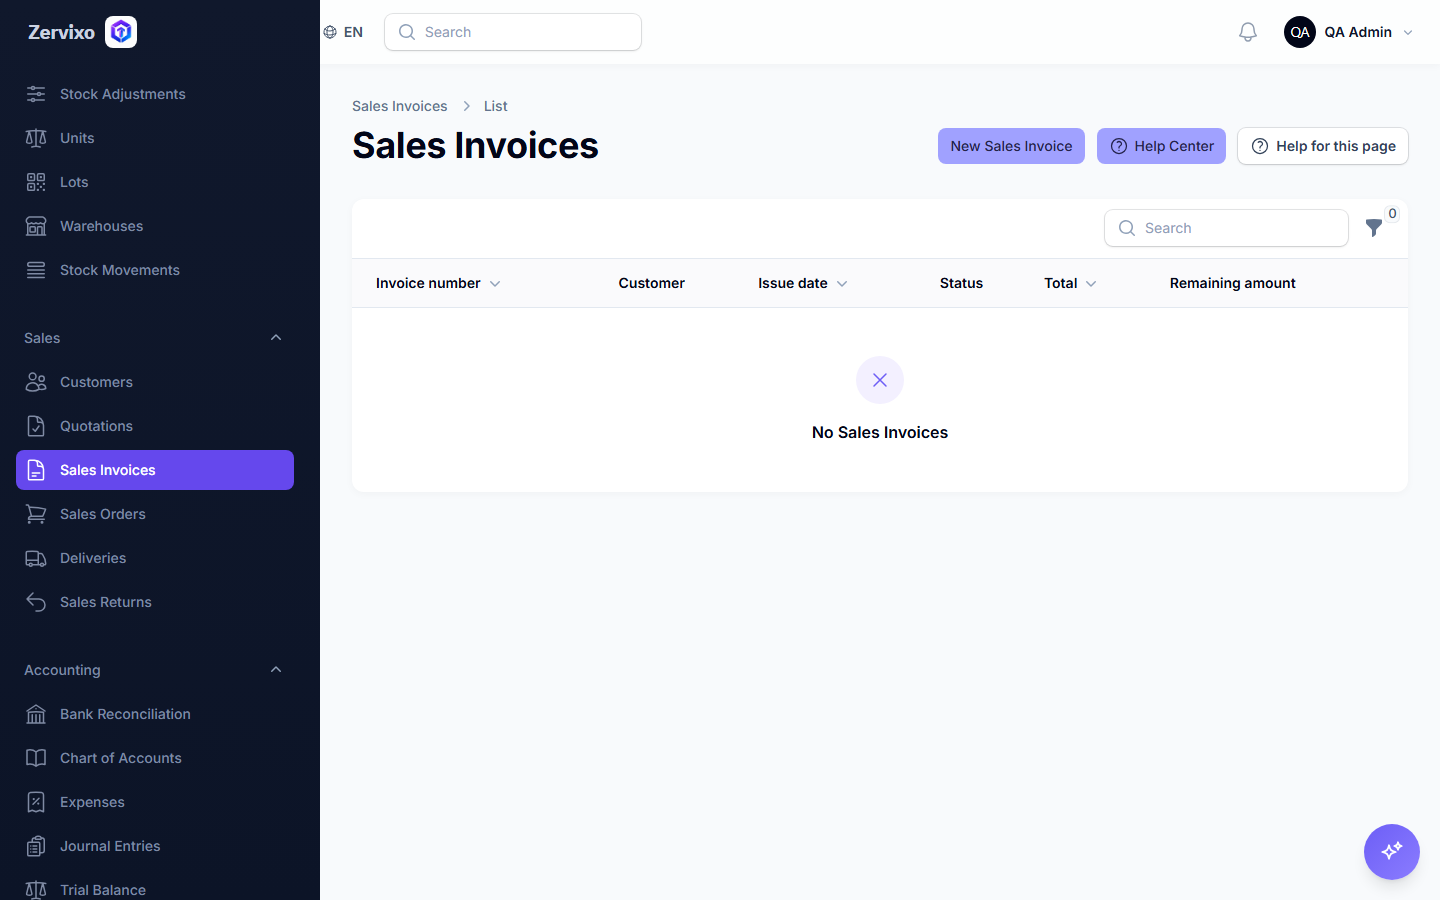Focus the table Search field
Image resolution: width=1440 pixels, height=900 pixels.
pyautogui.click(x=1226, y=228)
